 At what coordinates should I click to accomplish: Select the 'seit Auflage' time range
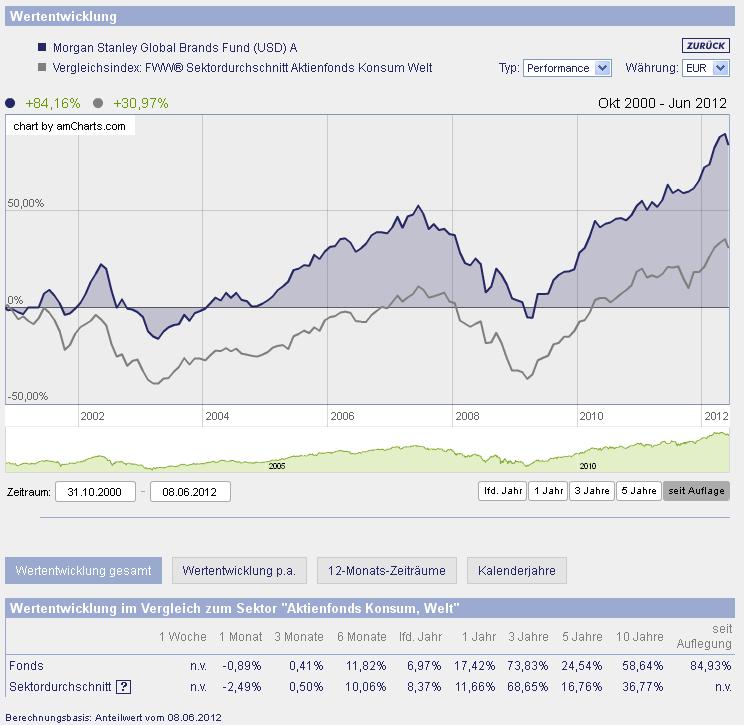click(696, 491)
